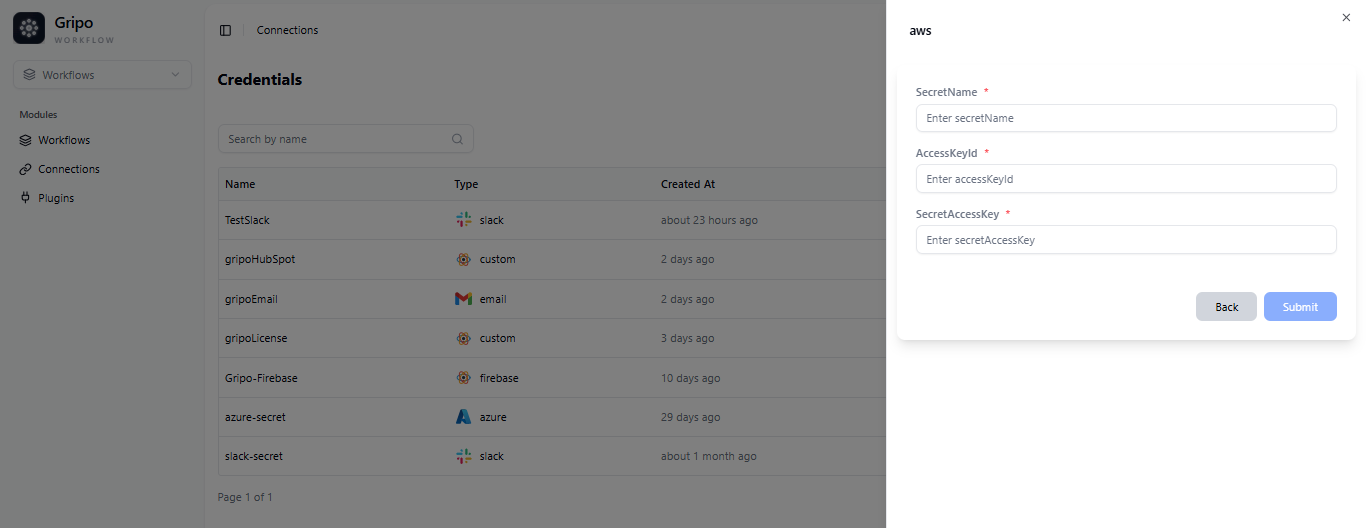Click the custom icon in gripoLicense row

pyautogui.click(x=463, y=338)
